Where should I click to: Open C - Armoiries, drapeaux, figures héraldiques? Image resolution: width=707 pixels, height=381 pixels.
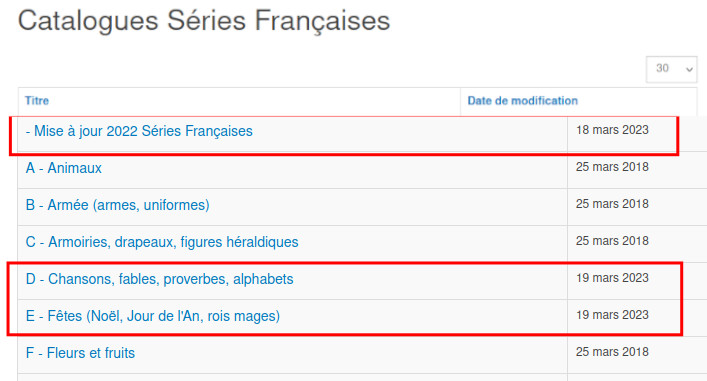point(162,242)
